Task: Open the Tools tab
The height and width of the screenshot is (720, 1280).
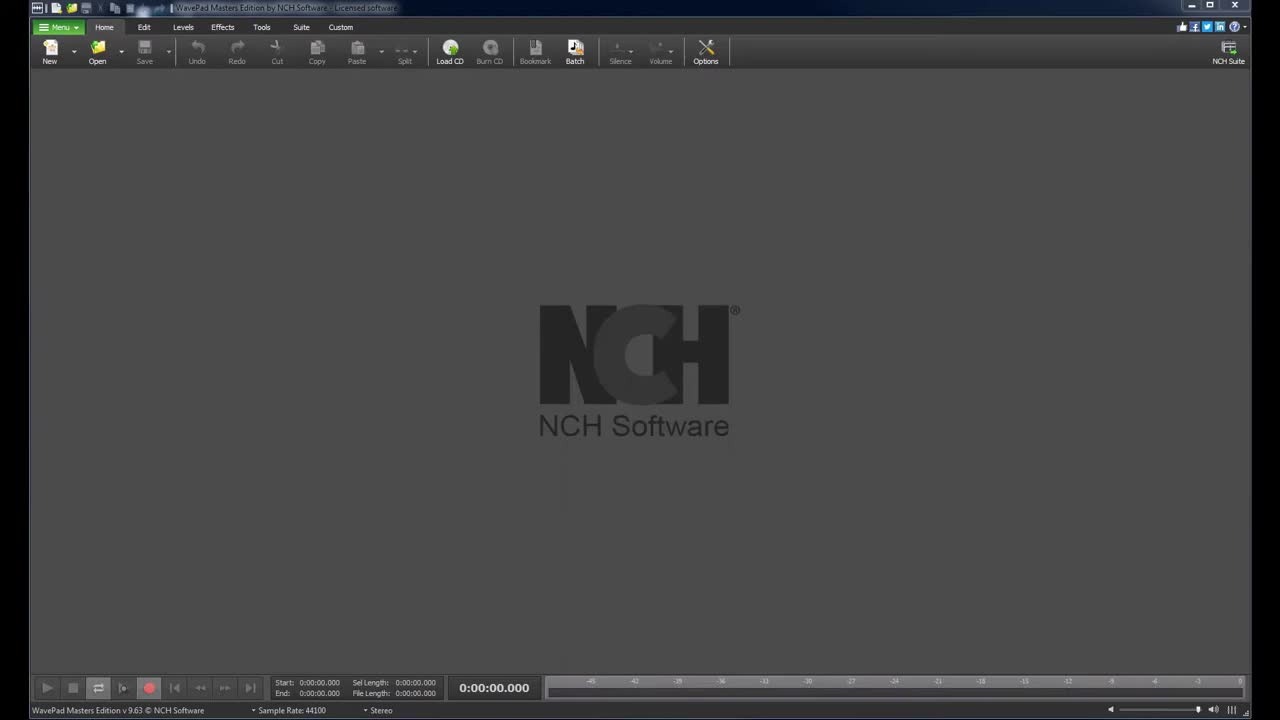Action: click(262, 27)
